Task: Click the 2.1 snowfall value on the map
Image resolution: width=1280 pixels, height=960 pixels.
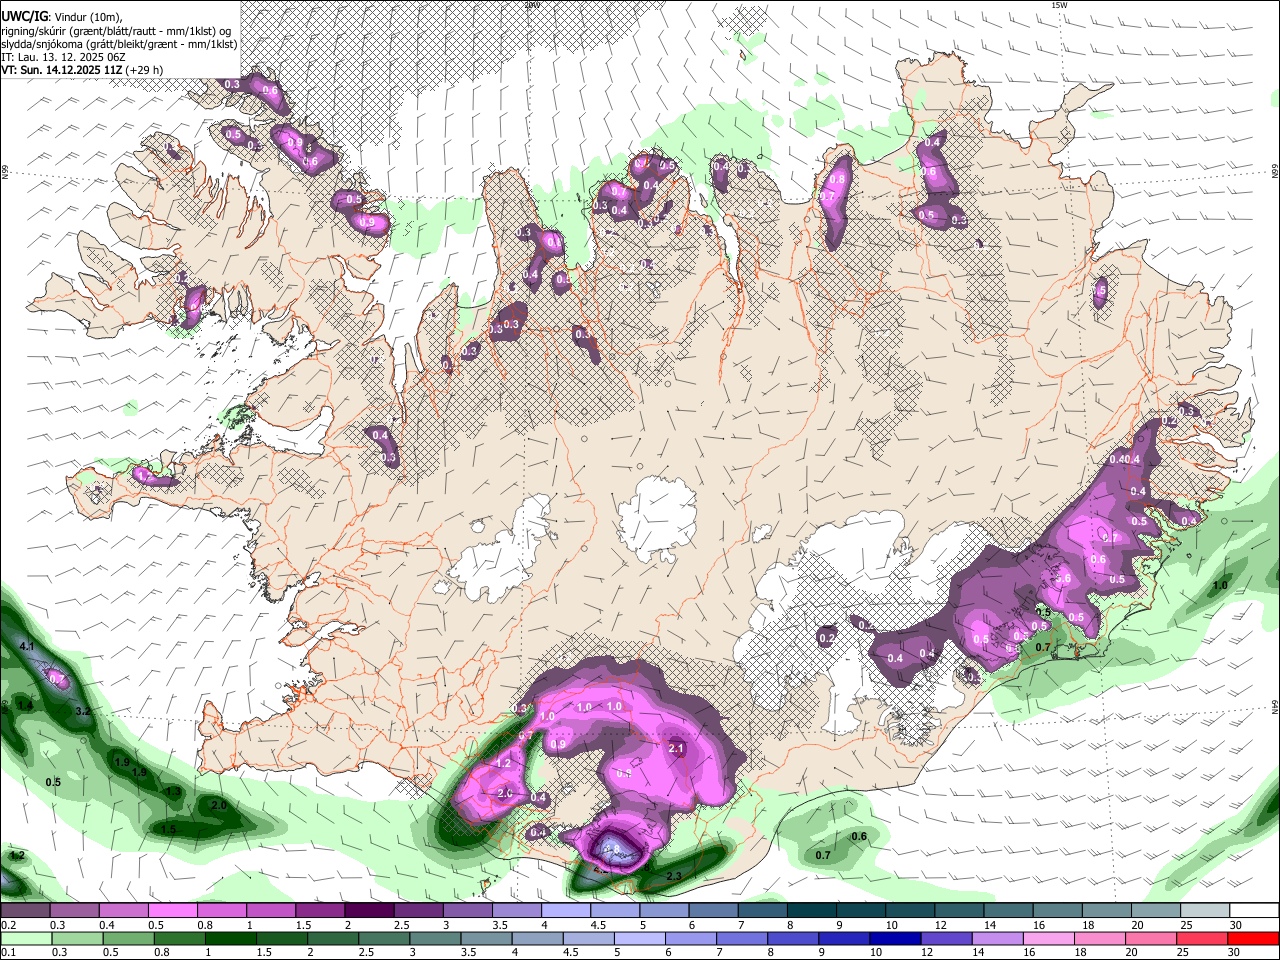Action: [x=675, y=748]
